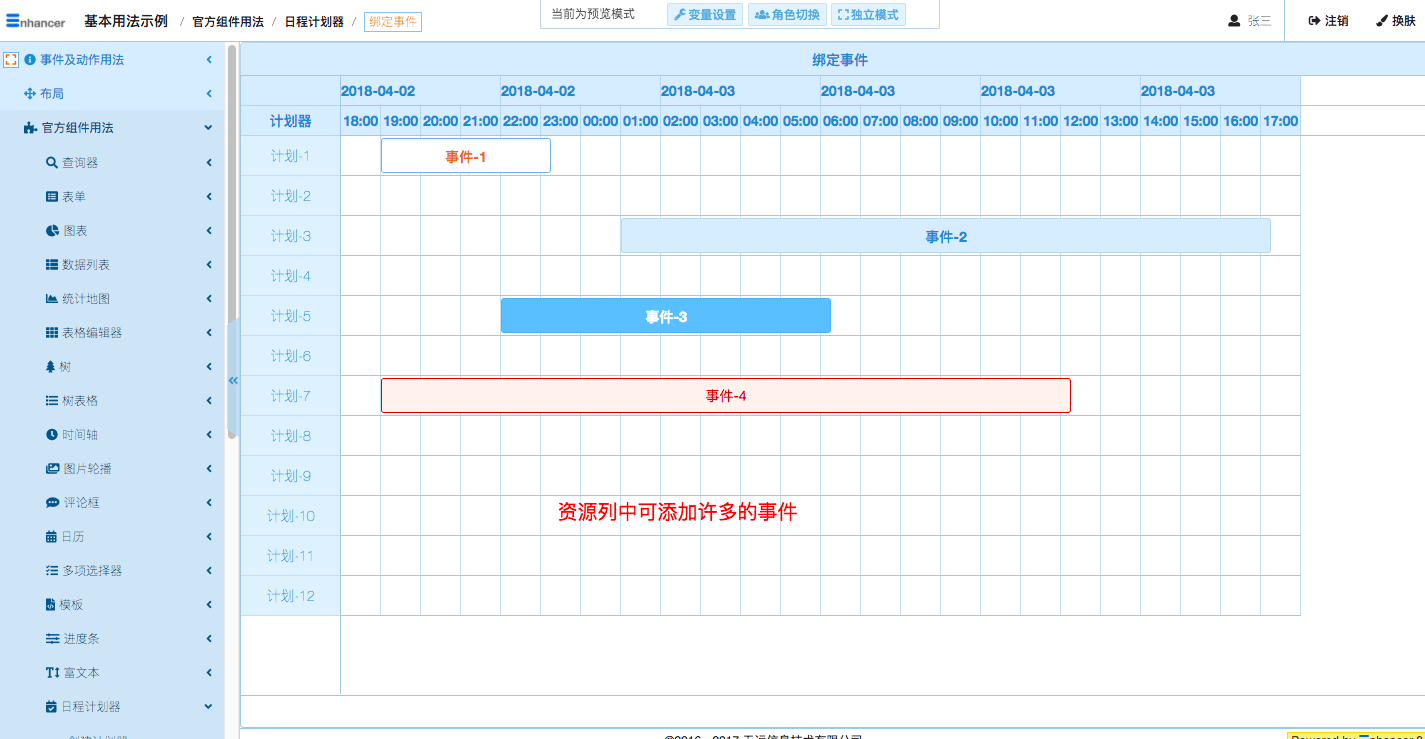The image size is (1425, 739).
Task: Collapse the 官方组件用法 section
Action: (208, 128)
